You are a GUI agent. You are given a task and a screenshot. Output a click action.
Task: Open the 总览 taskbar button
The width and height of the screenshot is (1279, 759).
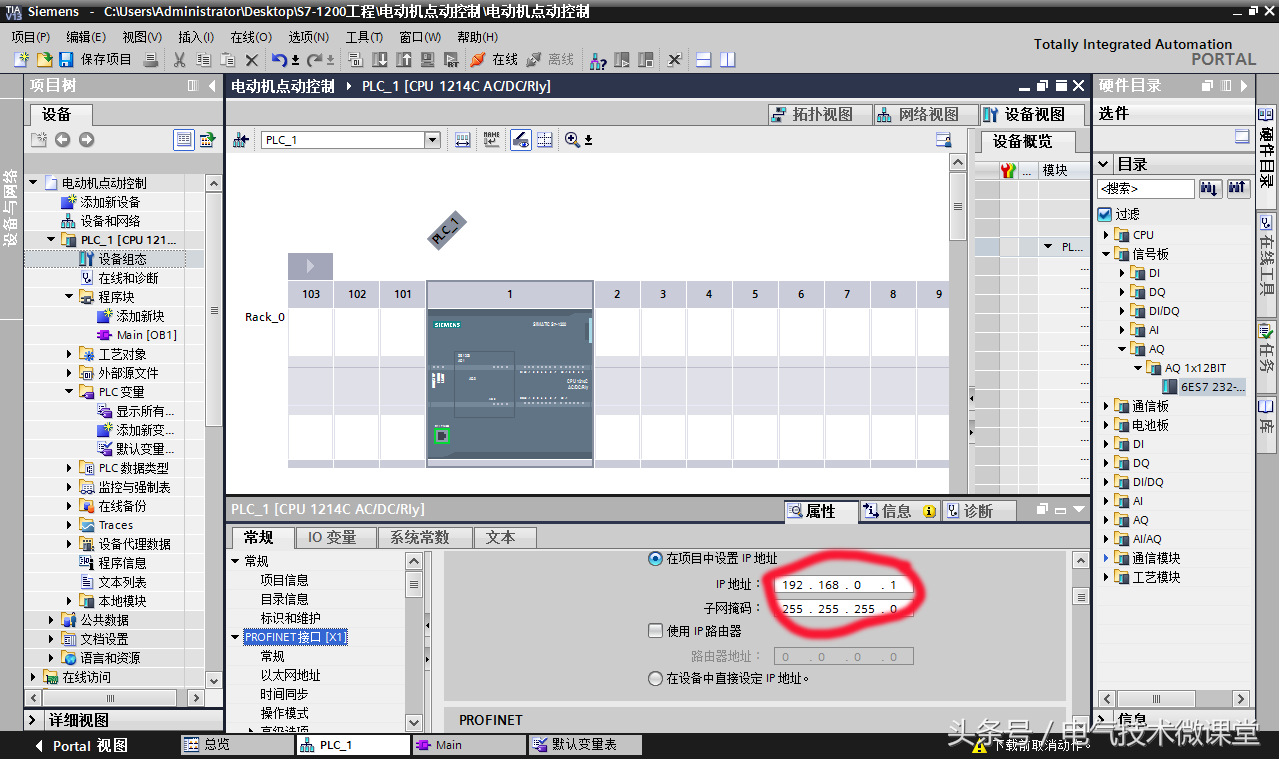(239, 745)
